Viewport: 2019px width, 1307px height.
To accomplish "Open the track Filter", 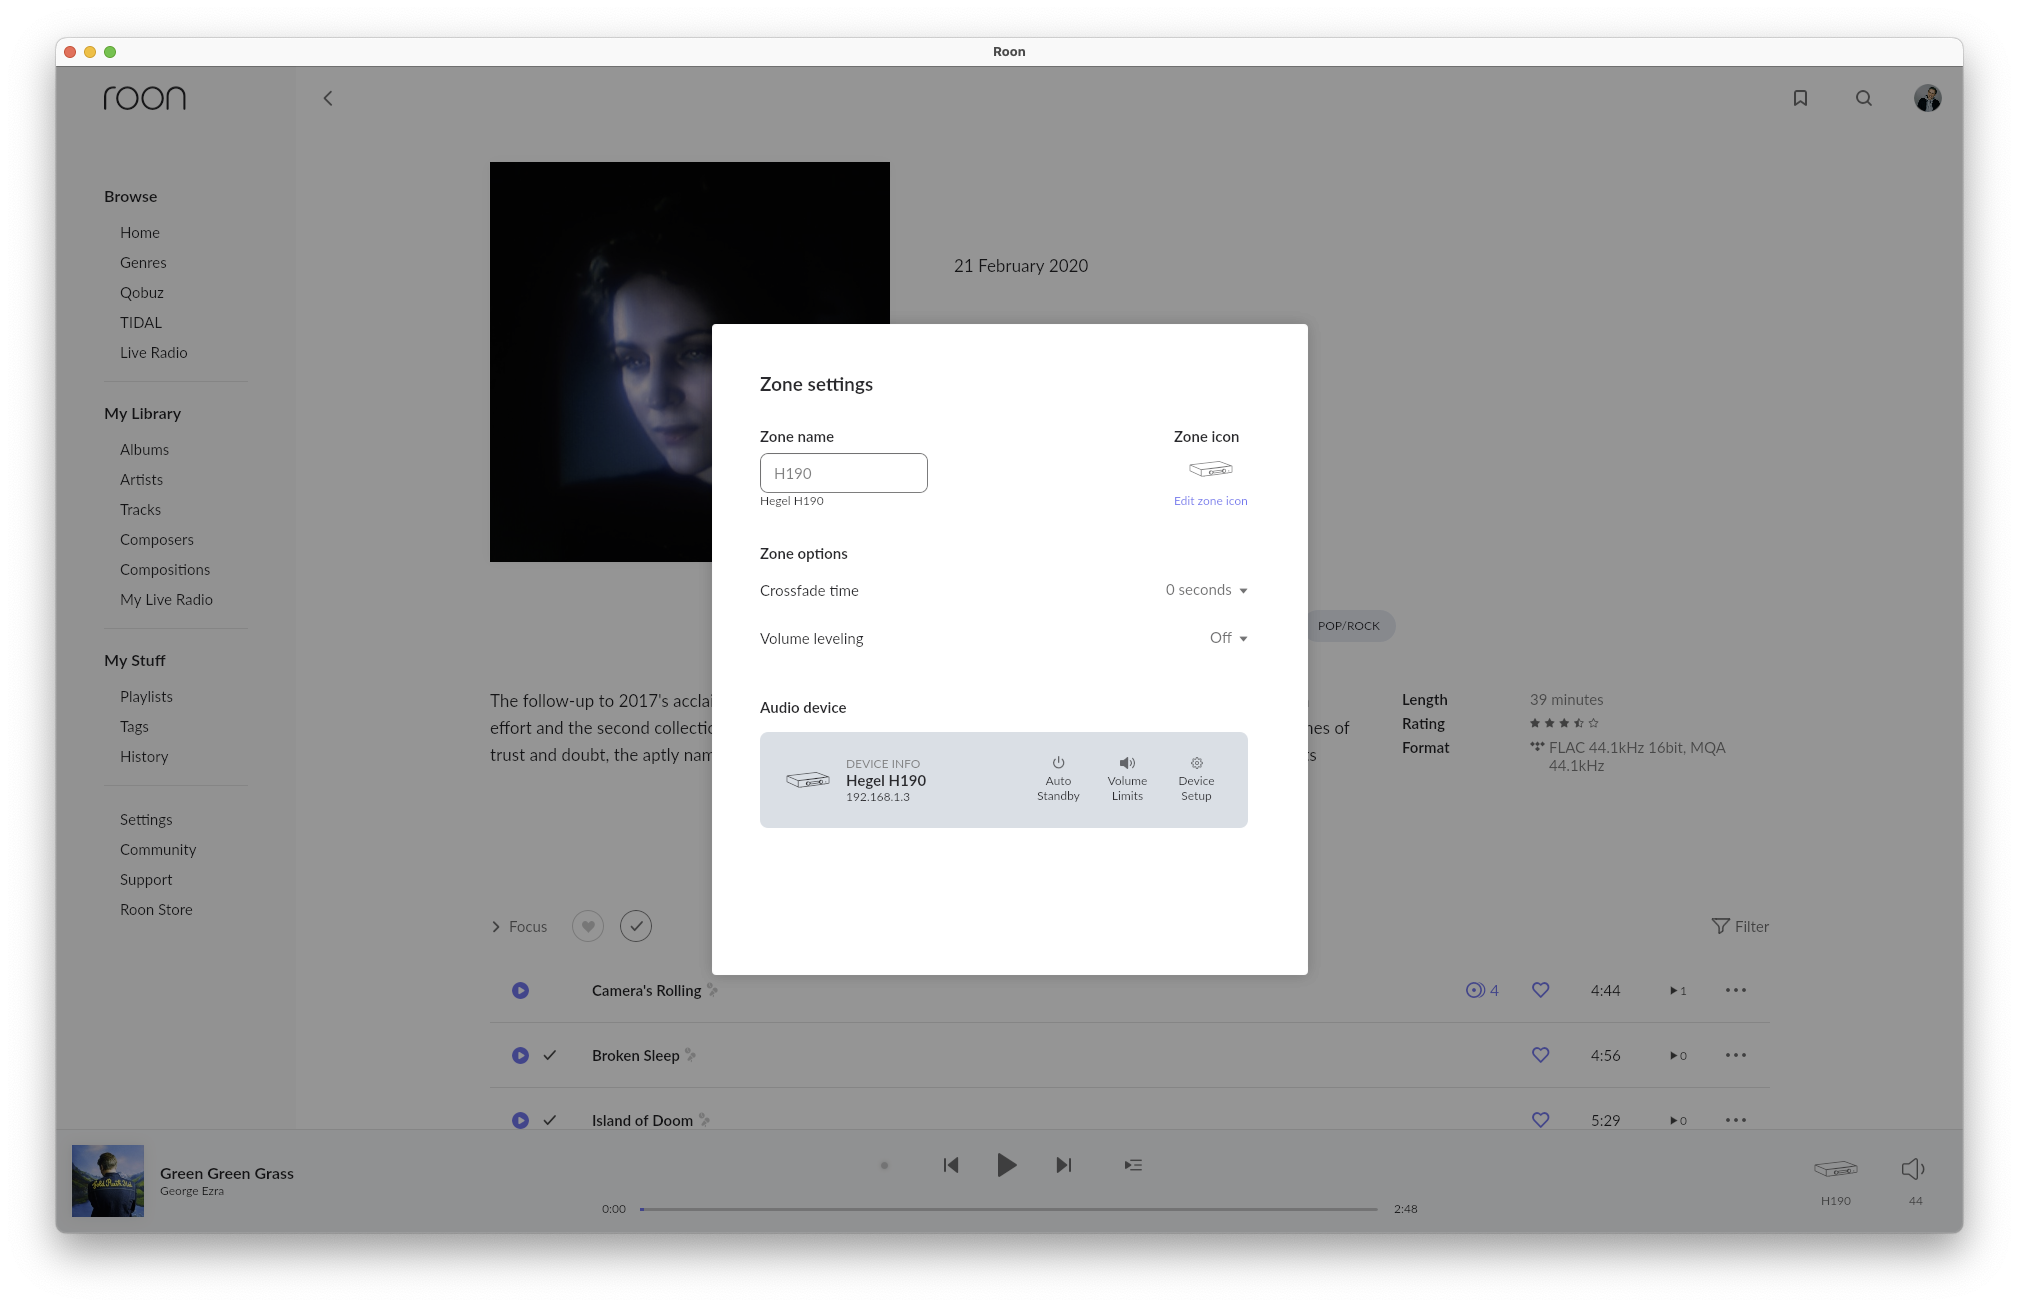I will point(1740,926).
